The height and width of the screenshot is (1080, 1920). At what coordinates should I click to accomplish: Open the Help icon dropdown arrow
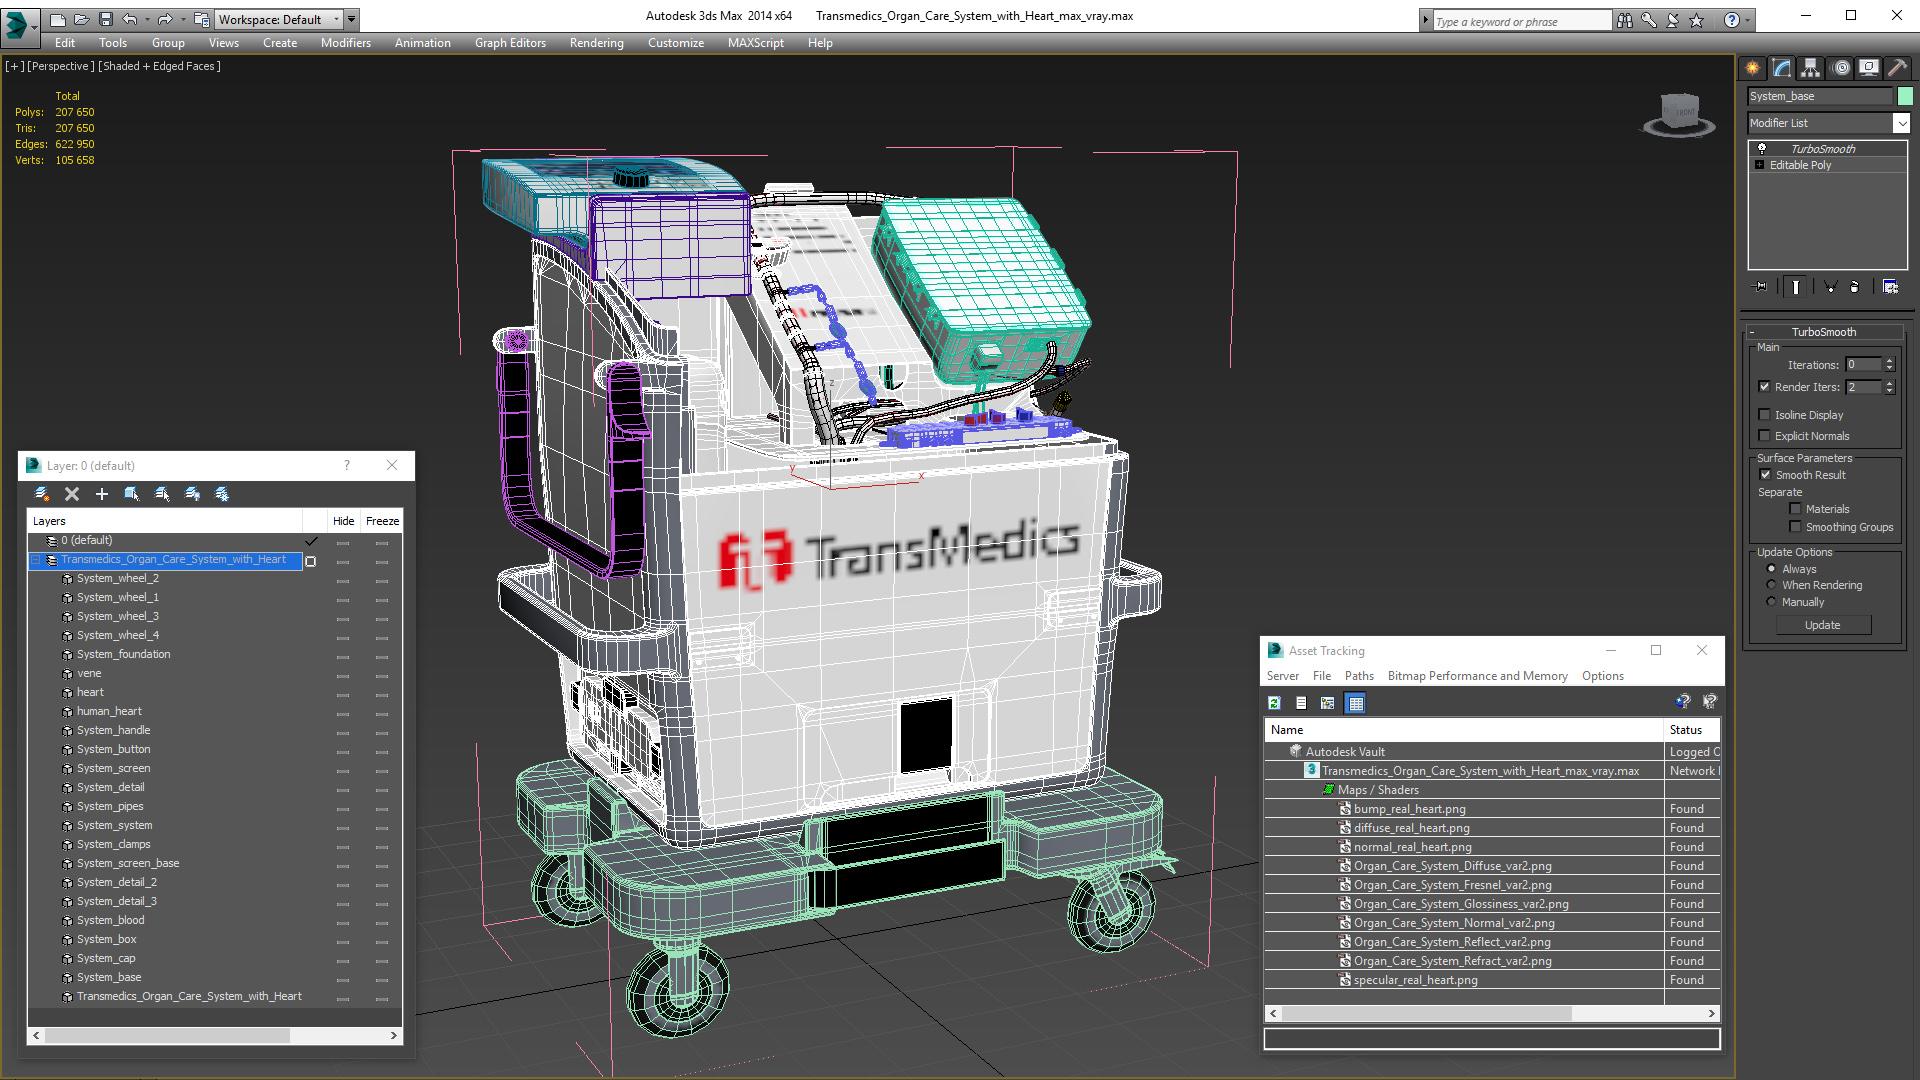1748,20
